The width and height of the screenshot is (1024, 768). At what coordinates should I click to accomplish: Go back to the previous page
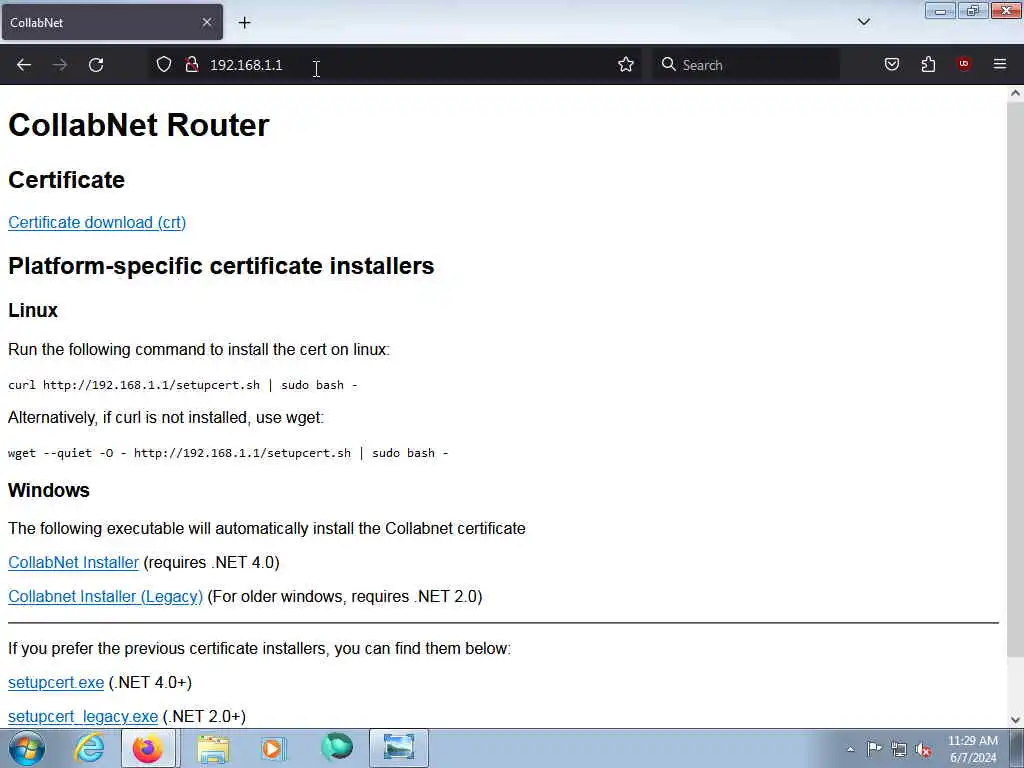(x=24, y=65)
